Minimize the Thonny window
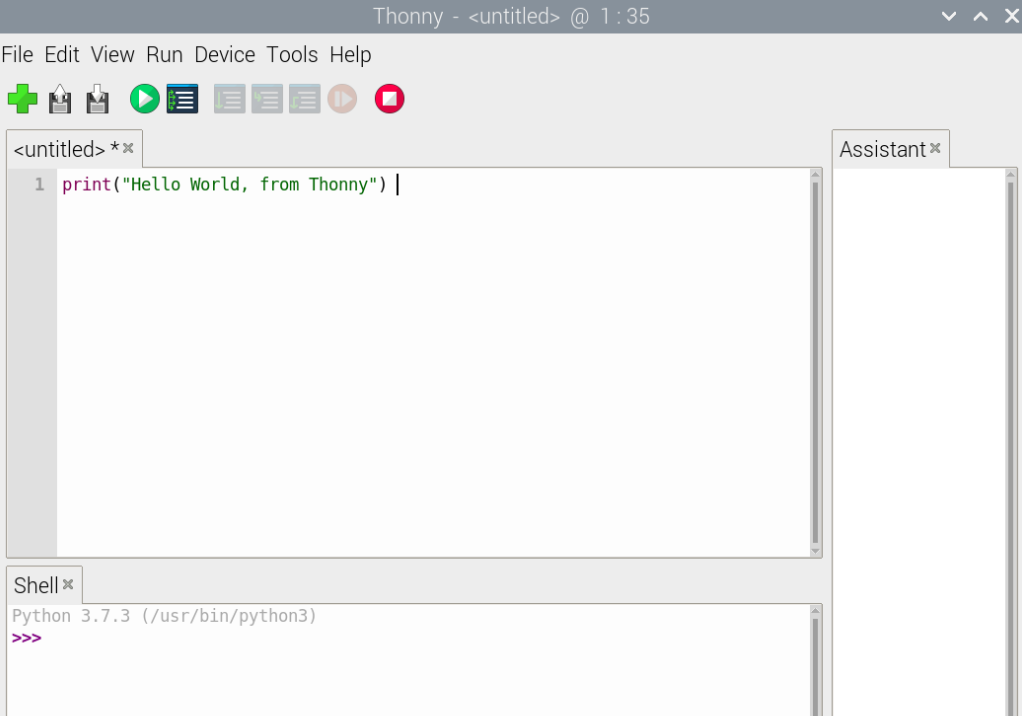The image size is (1022, 716). pos(949,16)
